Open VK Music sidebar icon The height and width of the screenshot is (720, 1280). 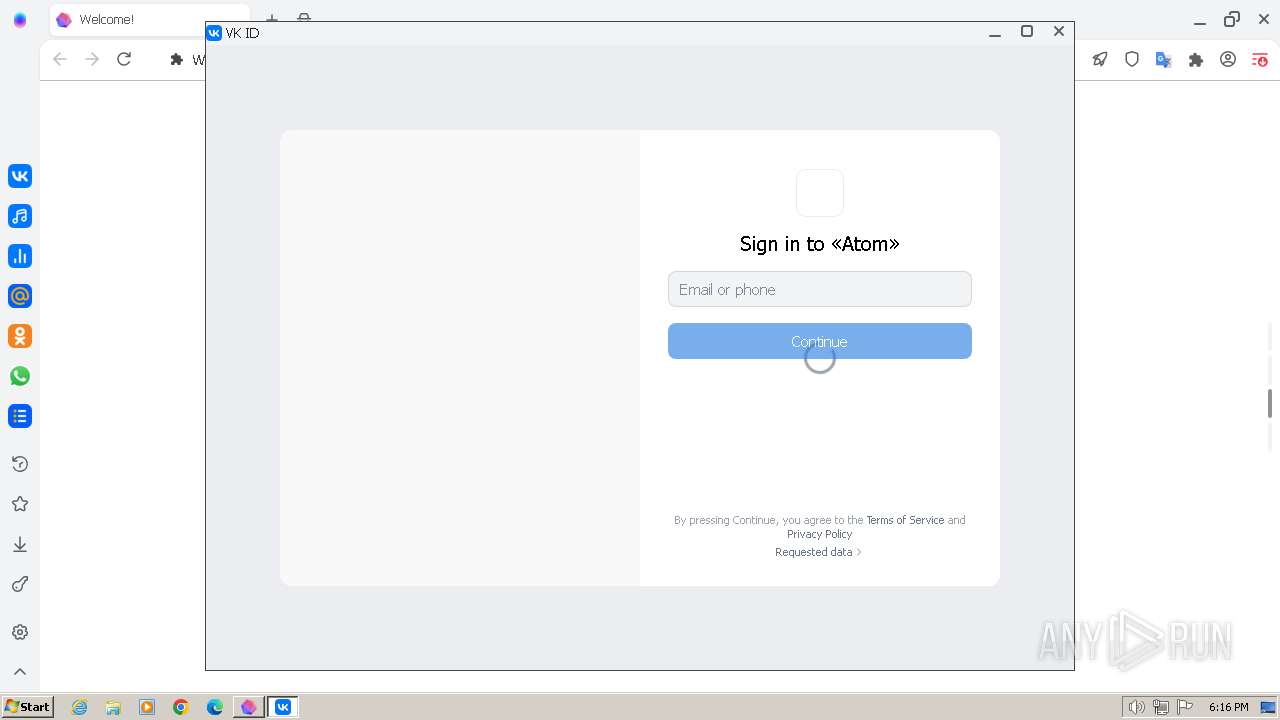pos(20,216)
